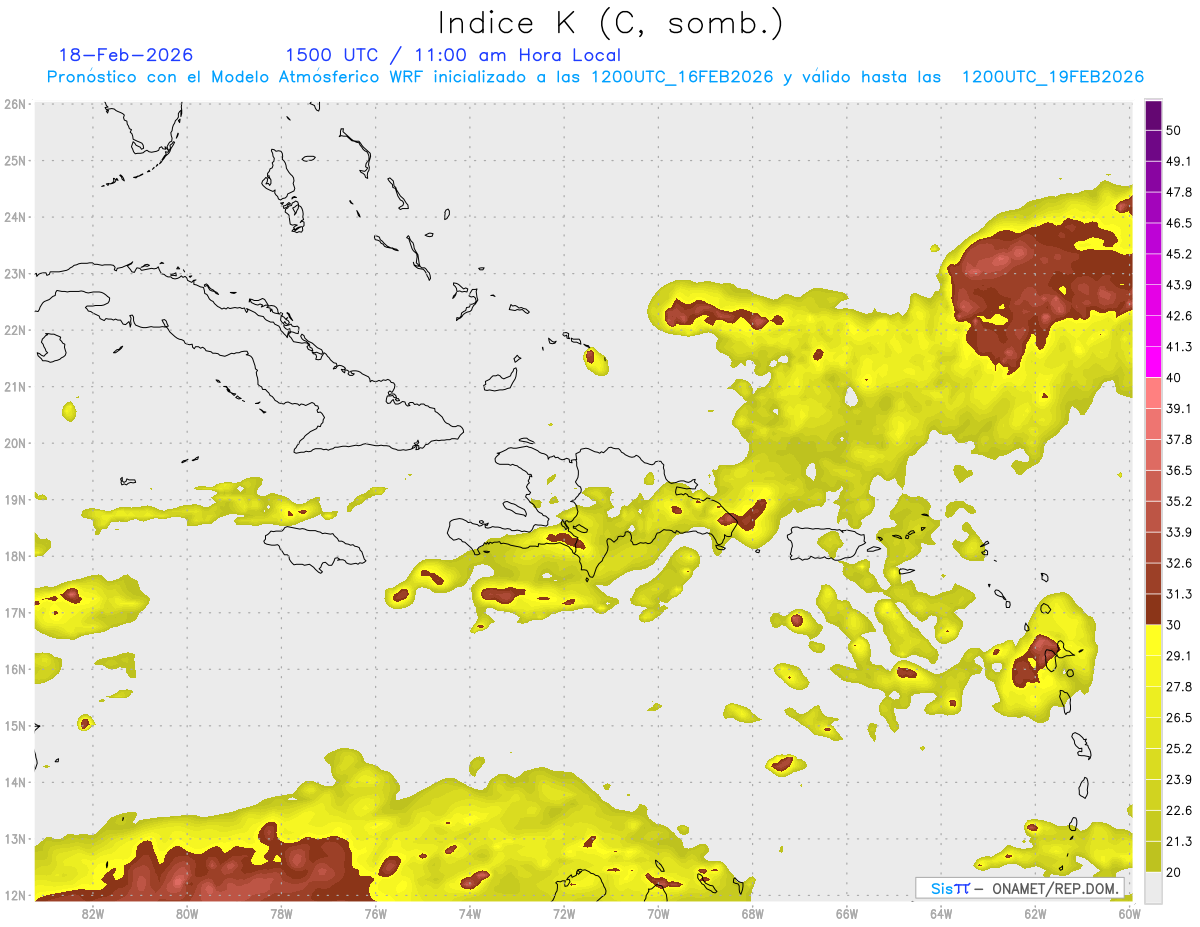Click the '24N' latitude label
The width and height of the screenshot is (1200, 927).
pos(15,217)
